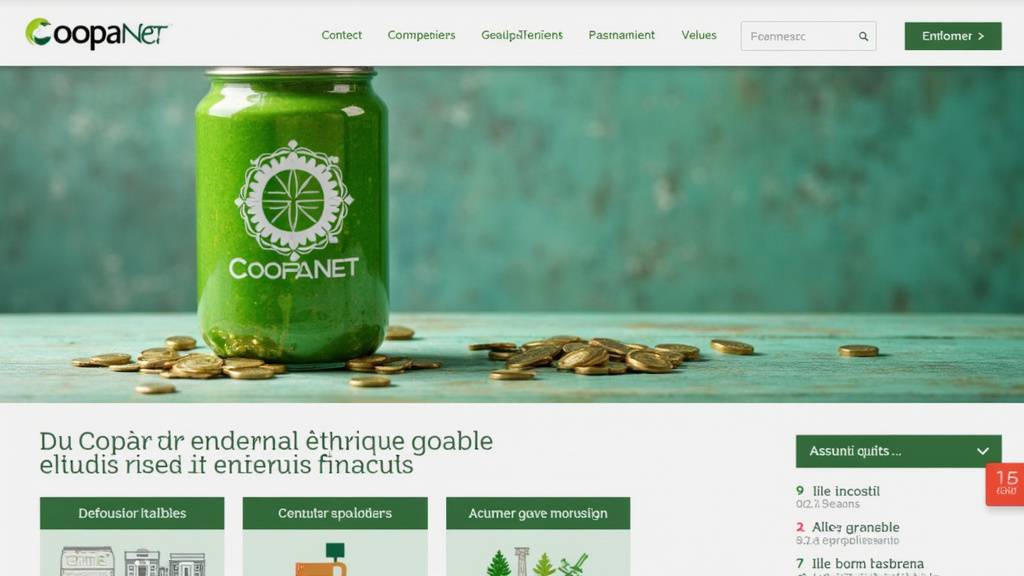
Task: Open the Contect menu item
Action: coord(342,35)
